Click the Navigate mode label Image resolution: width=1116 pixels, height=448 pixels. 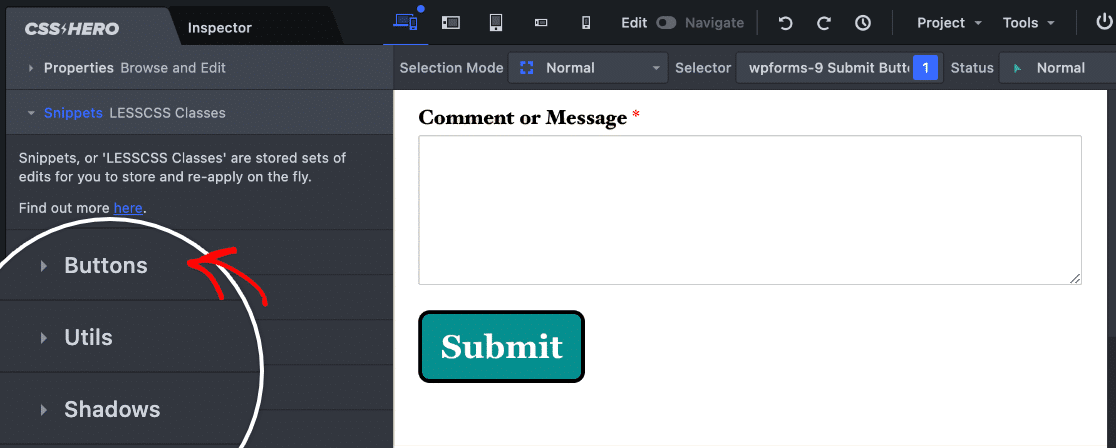tap(715, 23)
